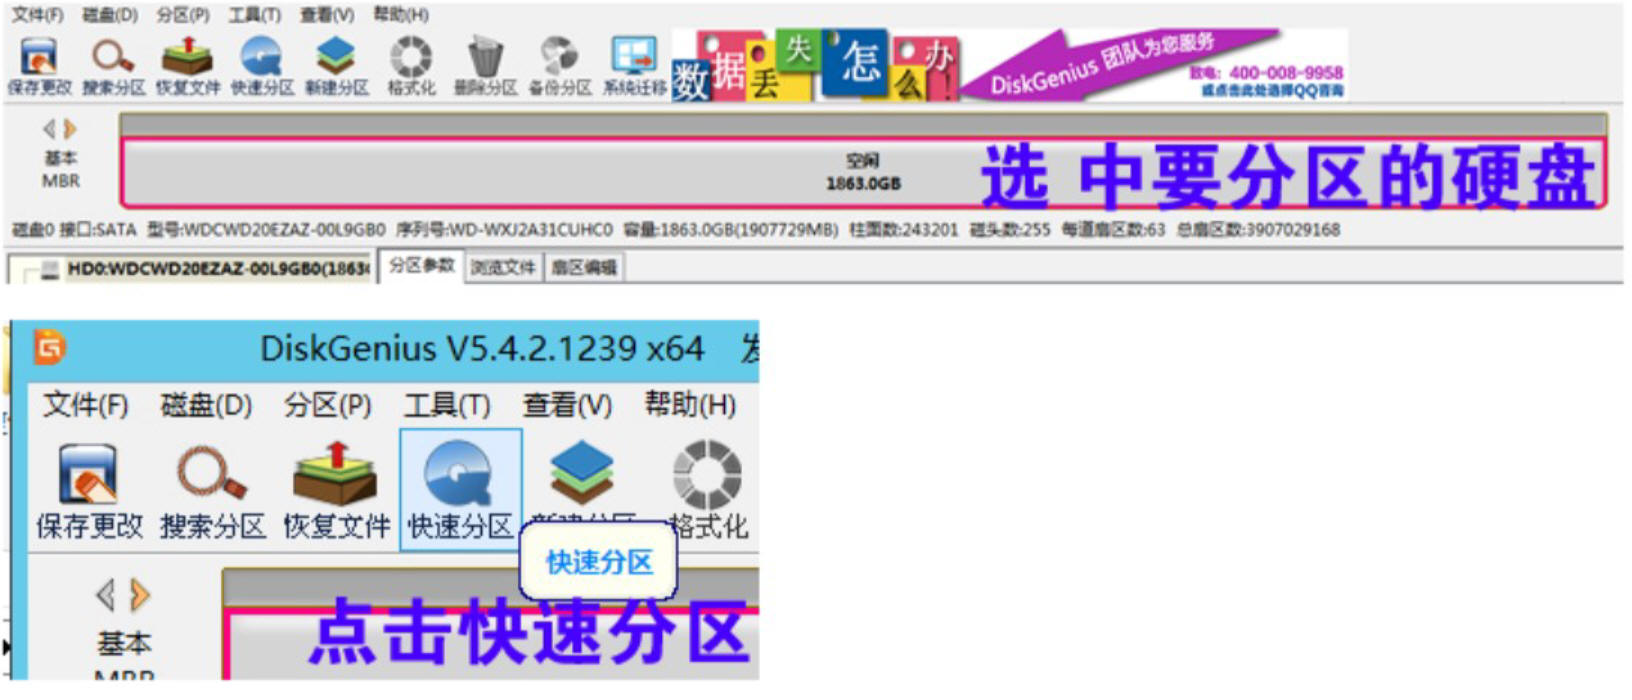Viewport: 1632px width, 700px height.
Task: Click 格式化 icon in the lower large toolbar
Action: (x=707, y=473)
